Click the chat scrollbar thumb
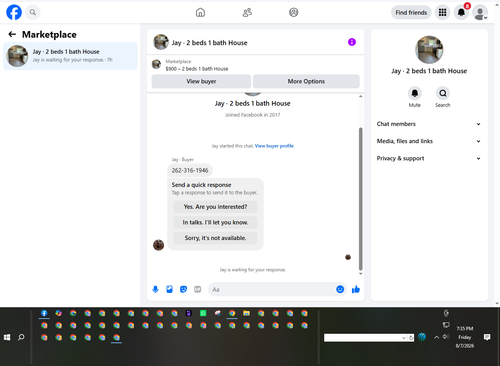Image resolution: width=500 pixels, height=366 pixels. pyautogui.click(x=360, y=199)
